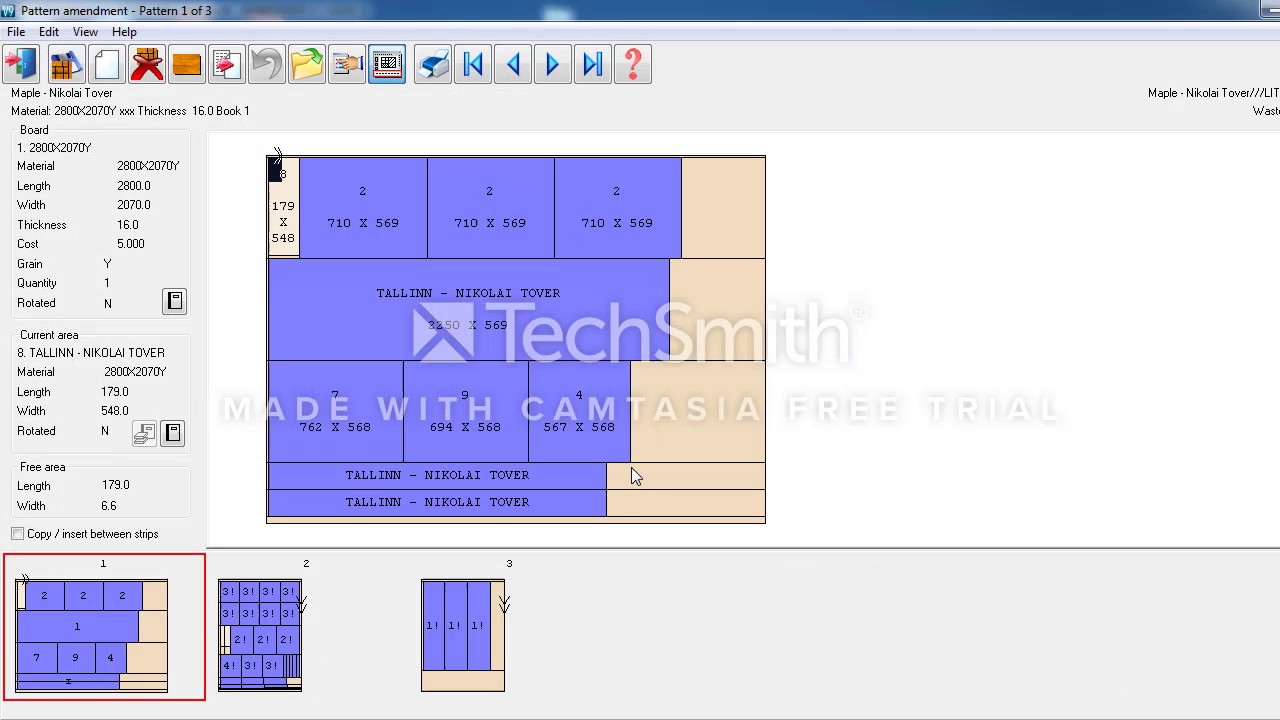Open the Help menu
This screenshot has height=720, width=1280.
coord(124,32)
